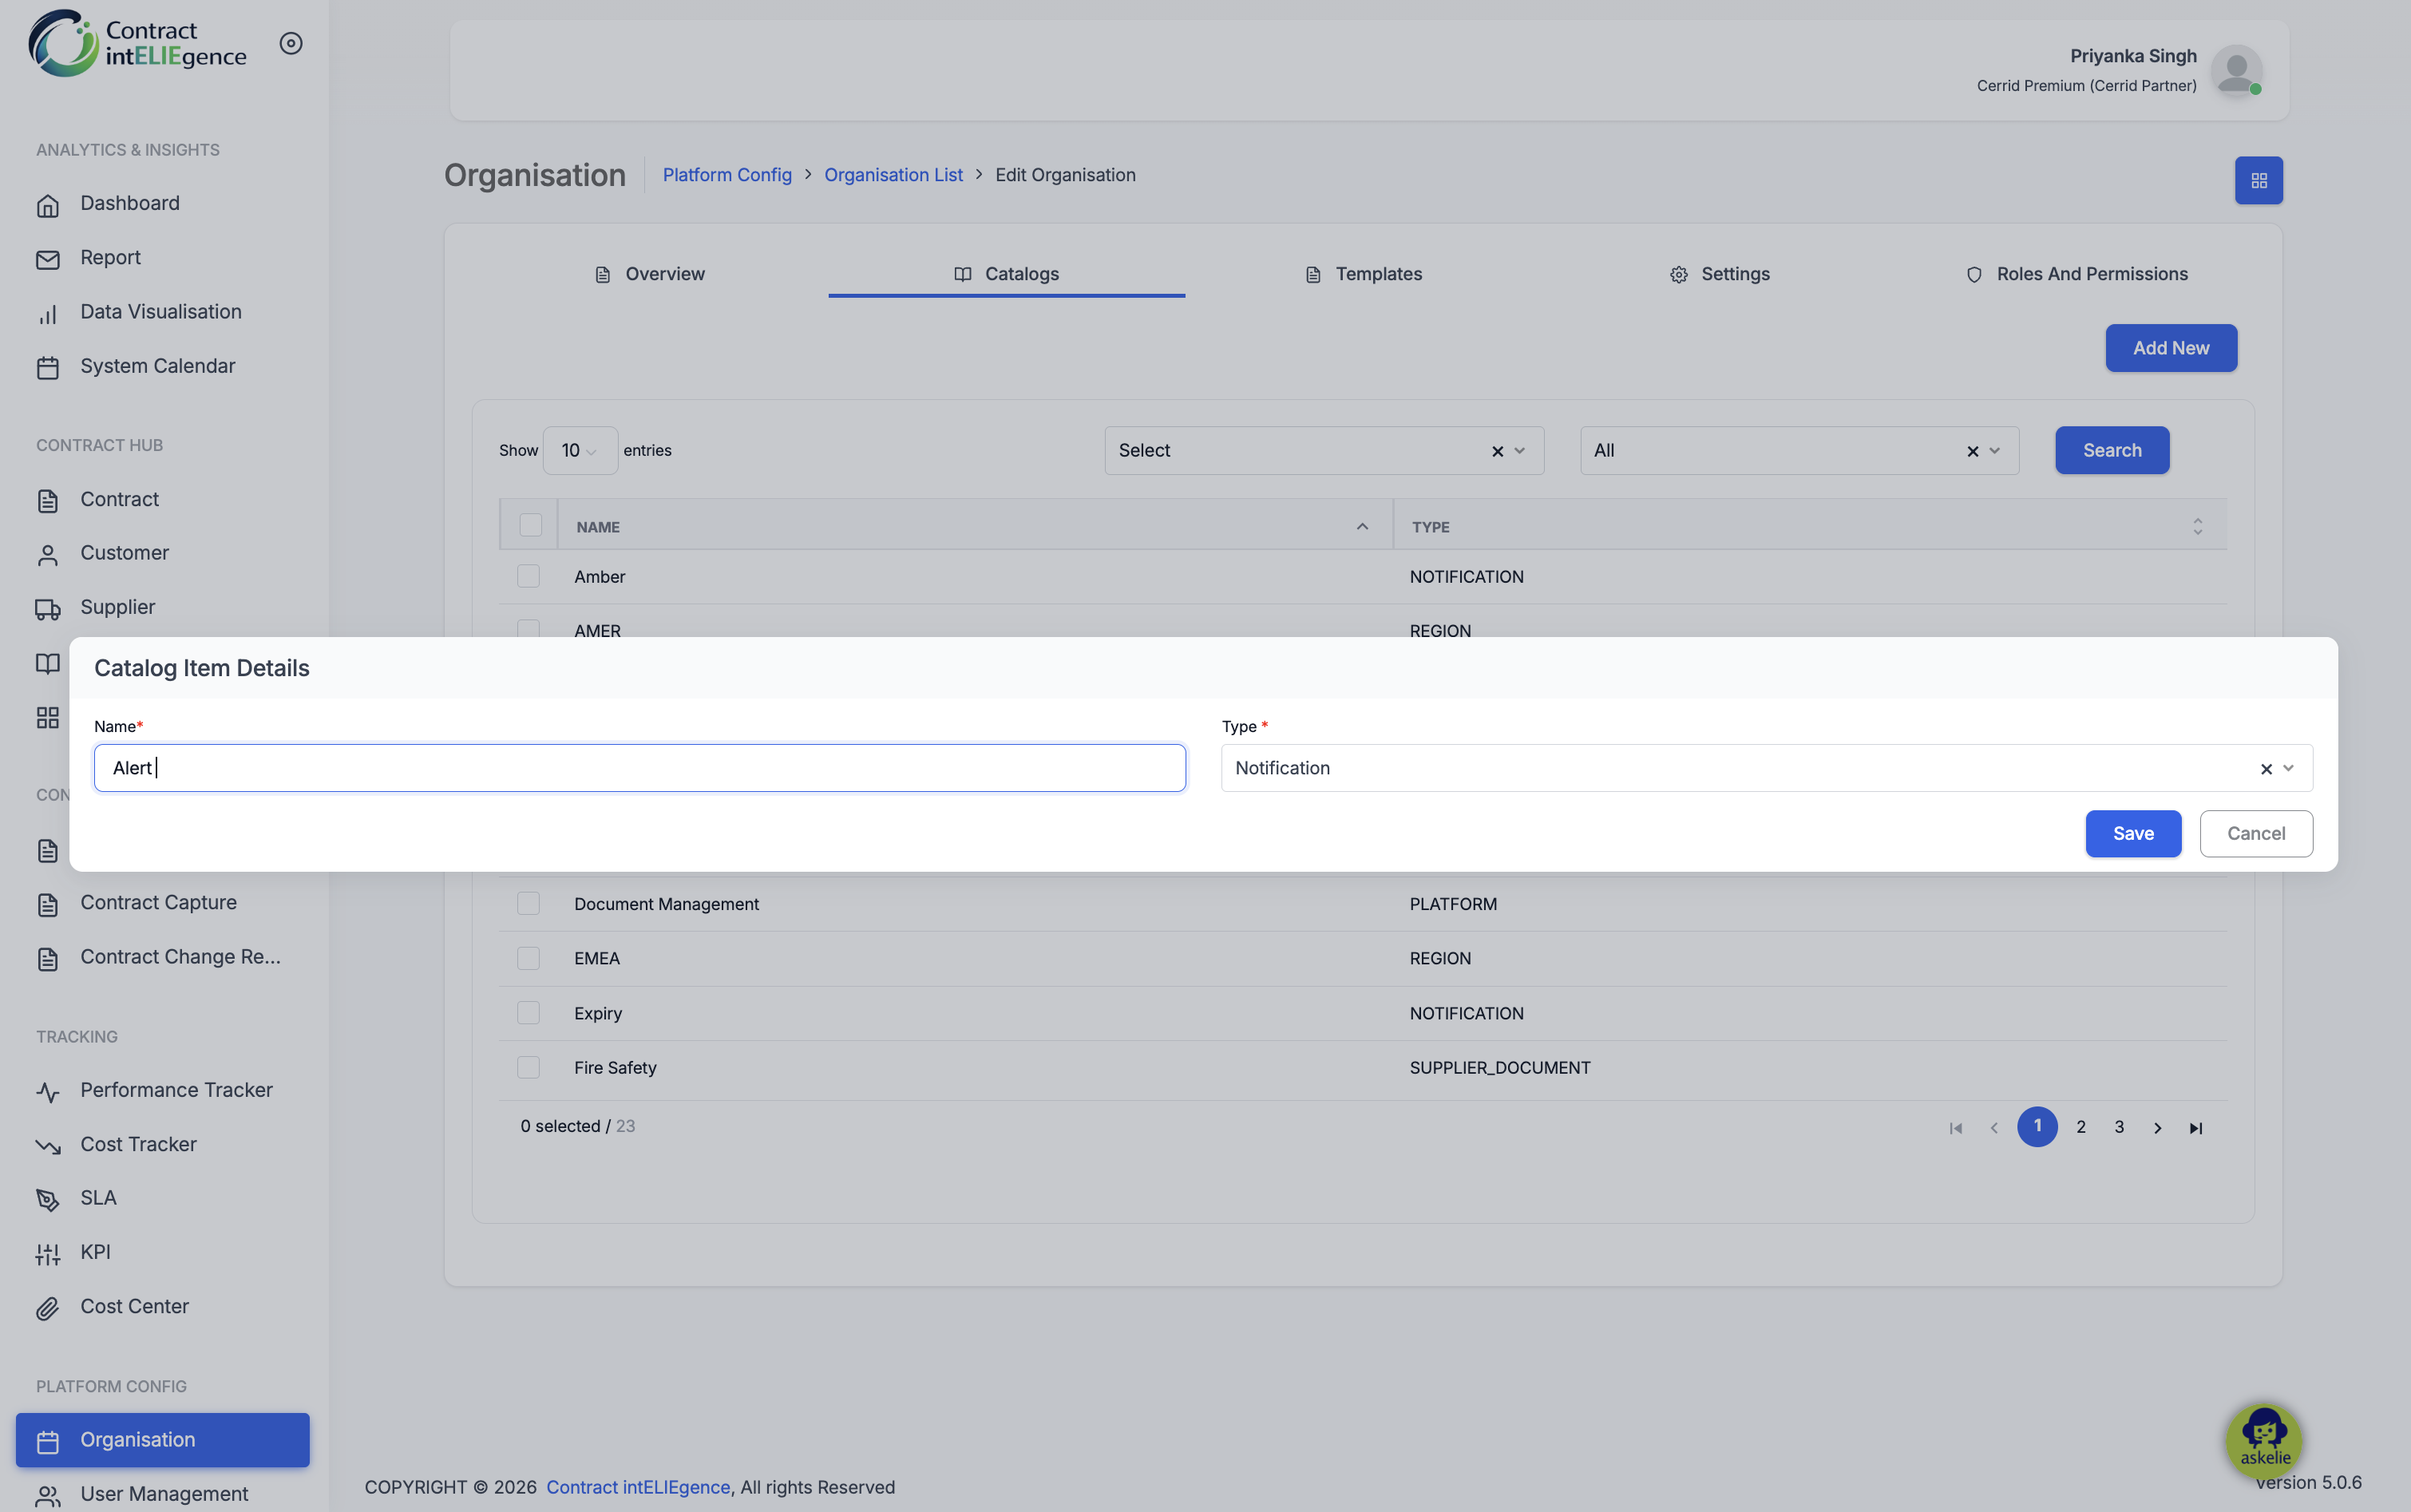
Task: Go to page 2 of results
Action: (x=2081, y=1127)
